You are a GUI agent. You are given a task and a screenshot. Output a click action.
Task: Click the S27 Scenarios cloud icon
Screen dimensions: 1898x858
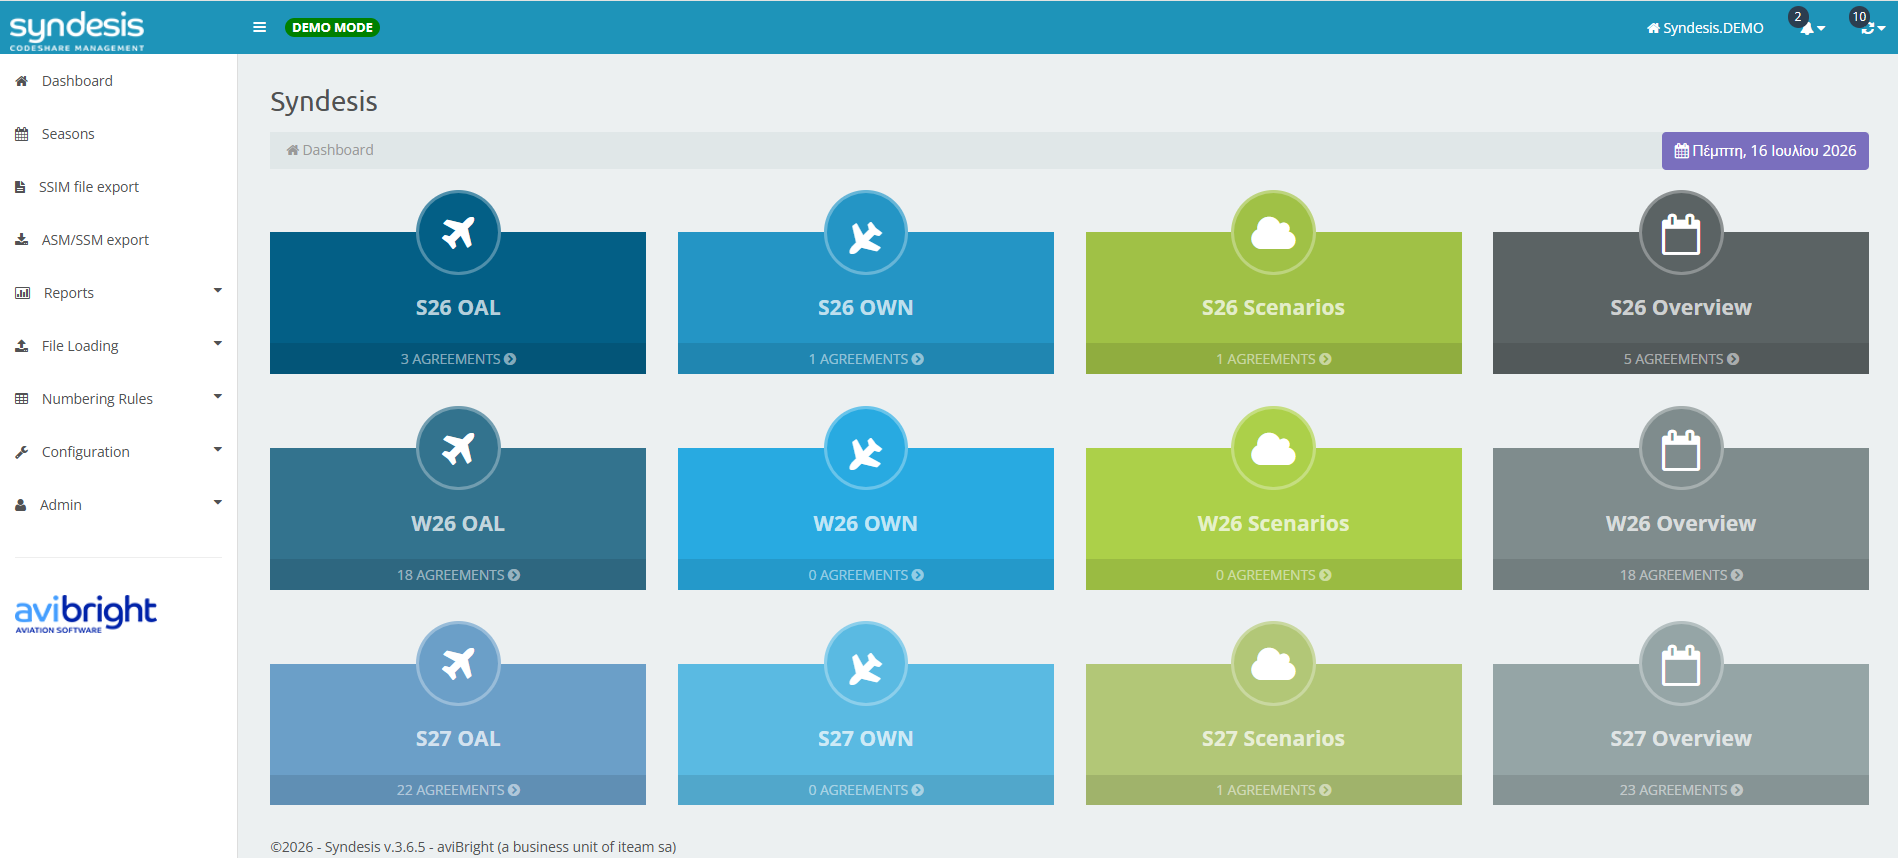[x=1273, y=664]
